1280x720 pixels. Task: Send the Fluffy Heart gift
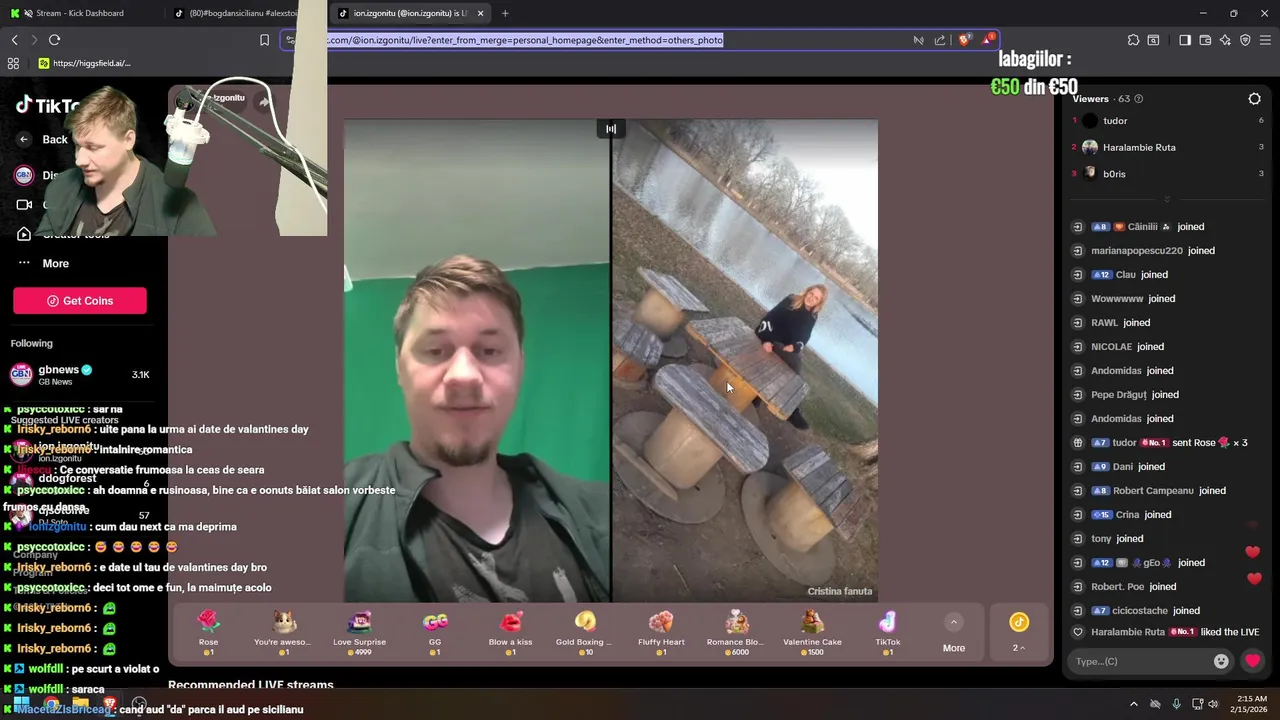click(x=661, y=631)
